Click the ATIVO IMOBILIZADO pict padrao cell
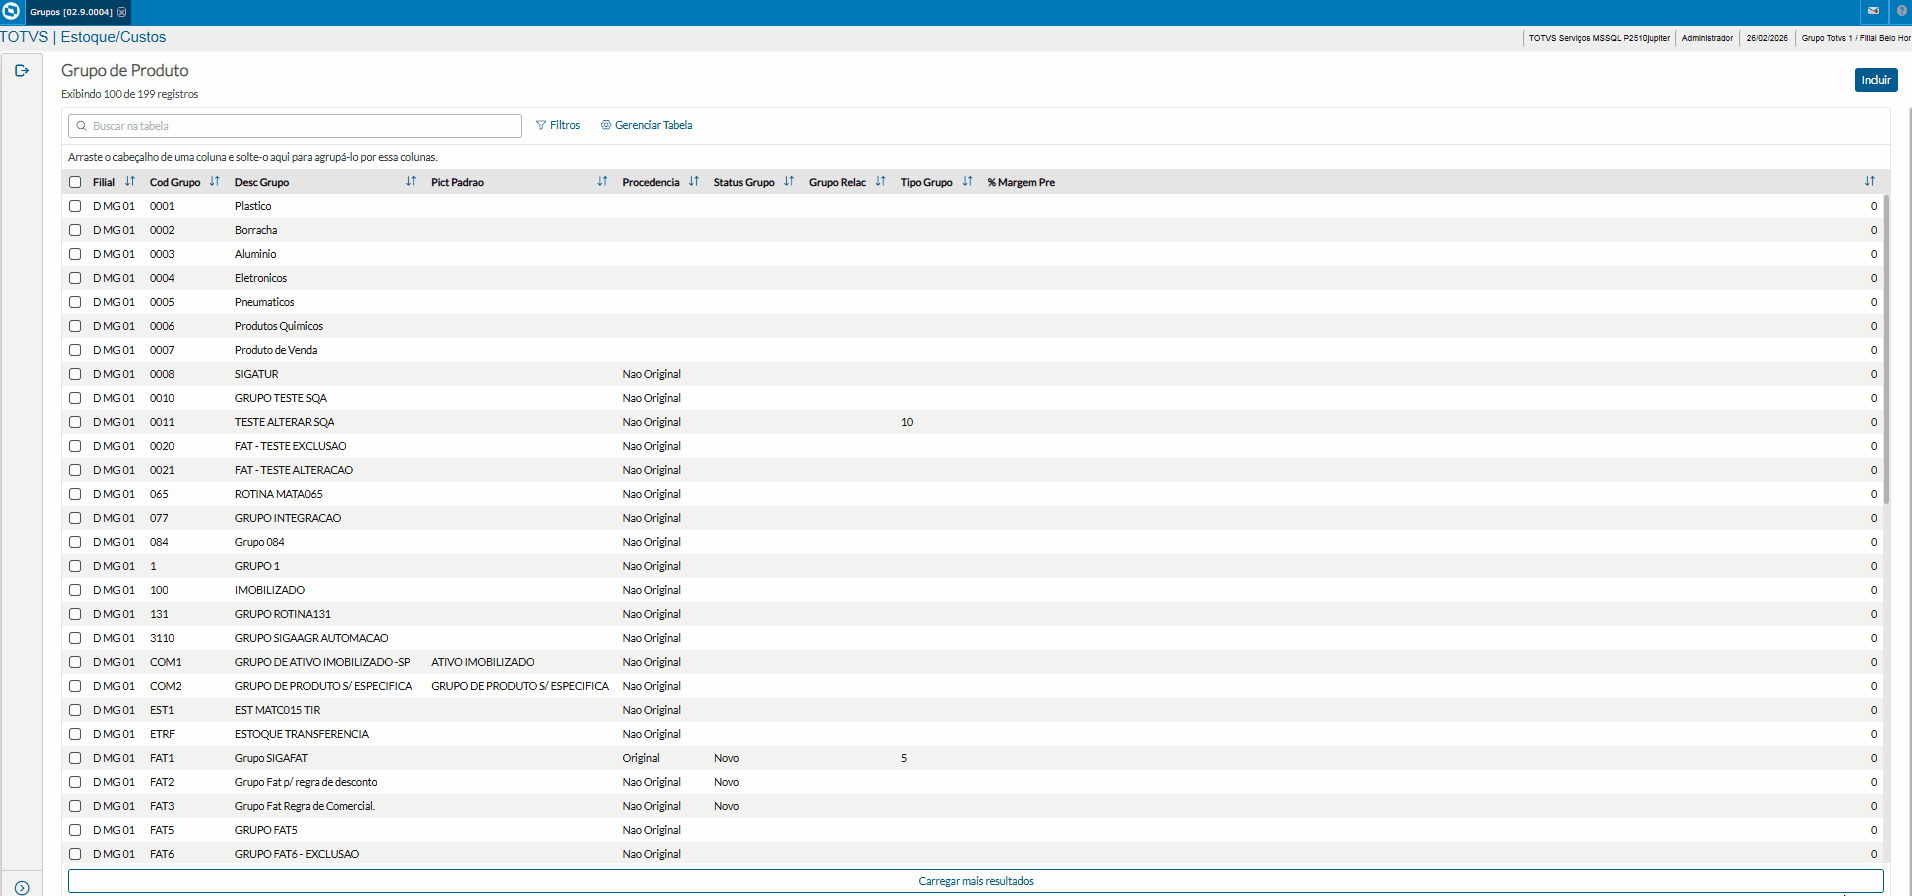 (483, 662)
